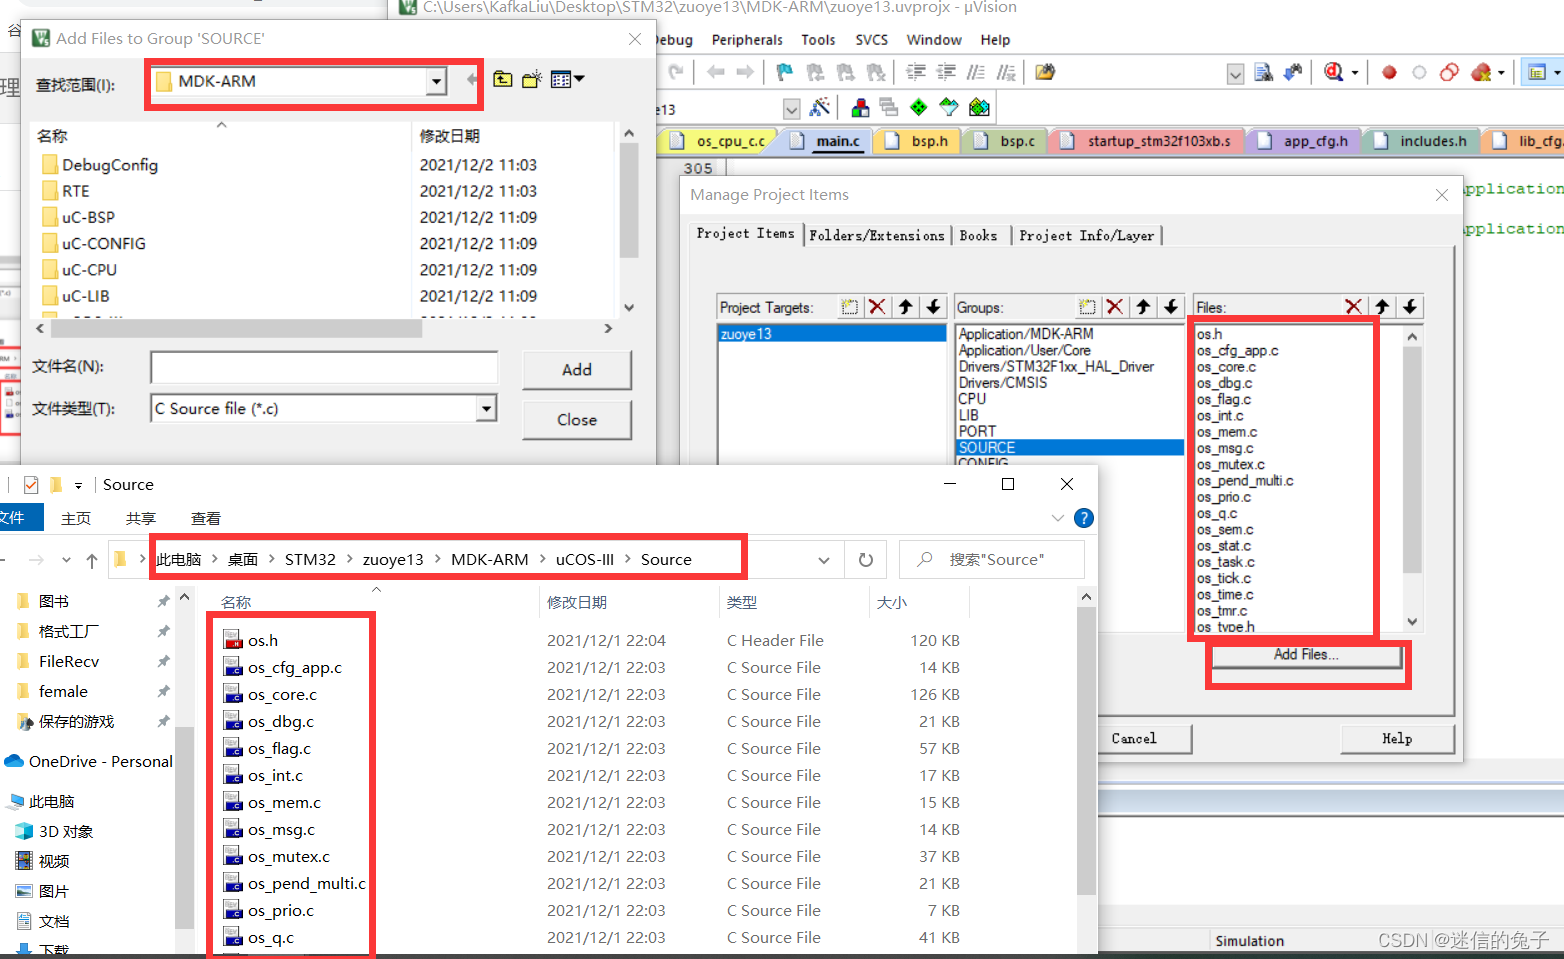Click New Group icon in Groups panel
The image size is (1564, 959).
[x=1087, y=307]
